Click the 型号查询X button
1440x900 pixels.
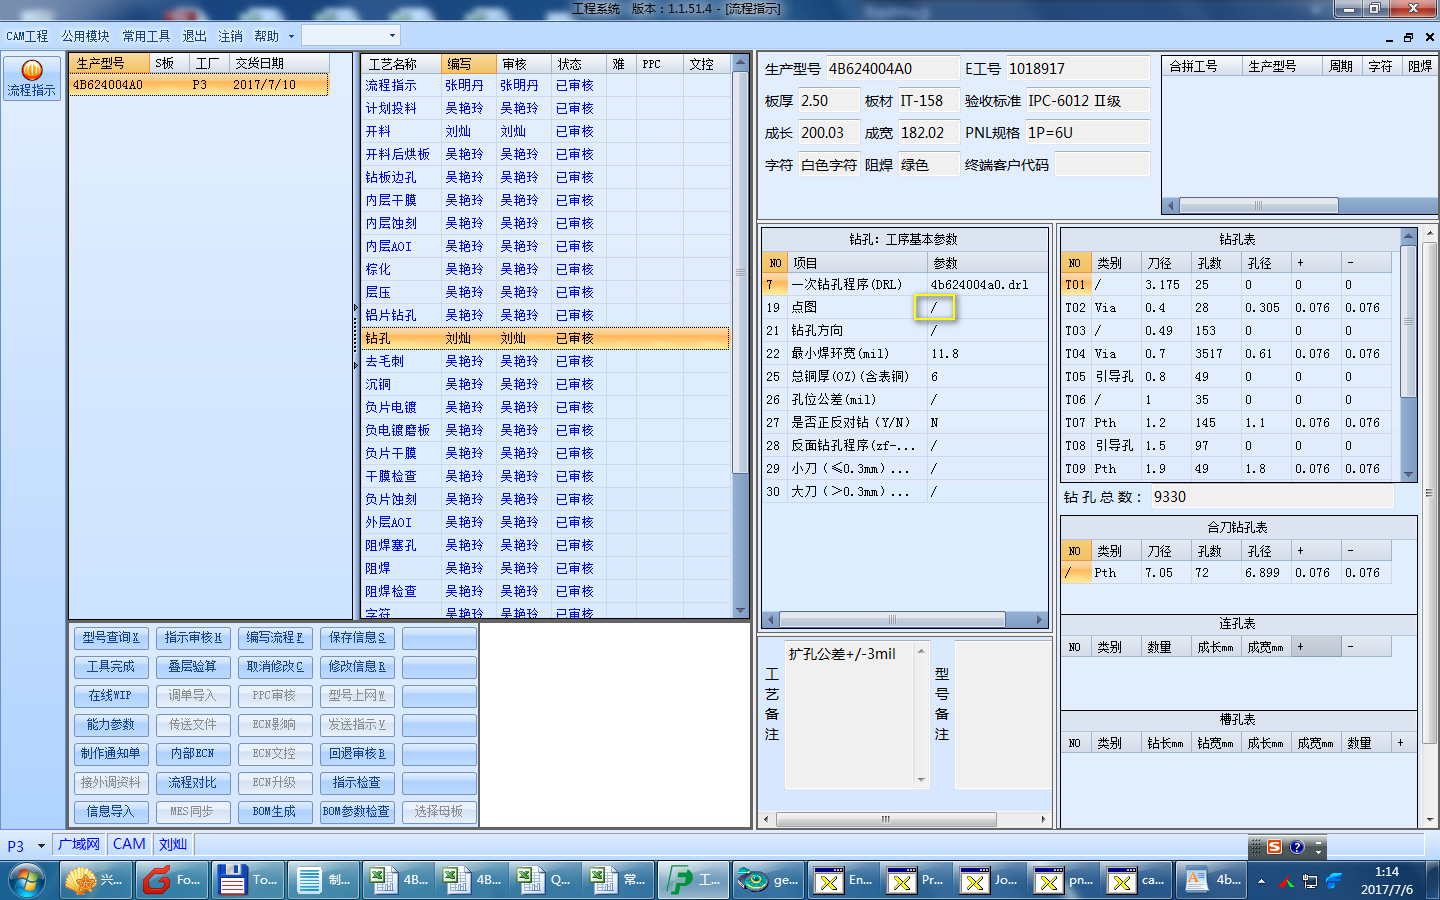111,638
